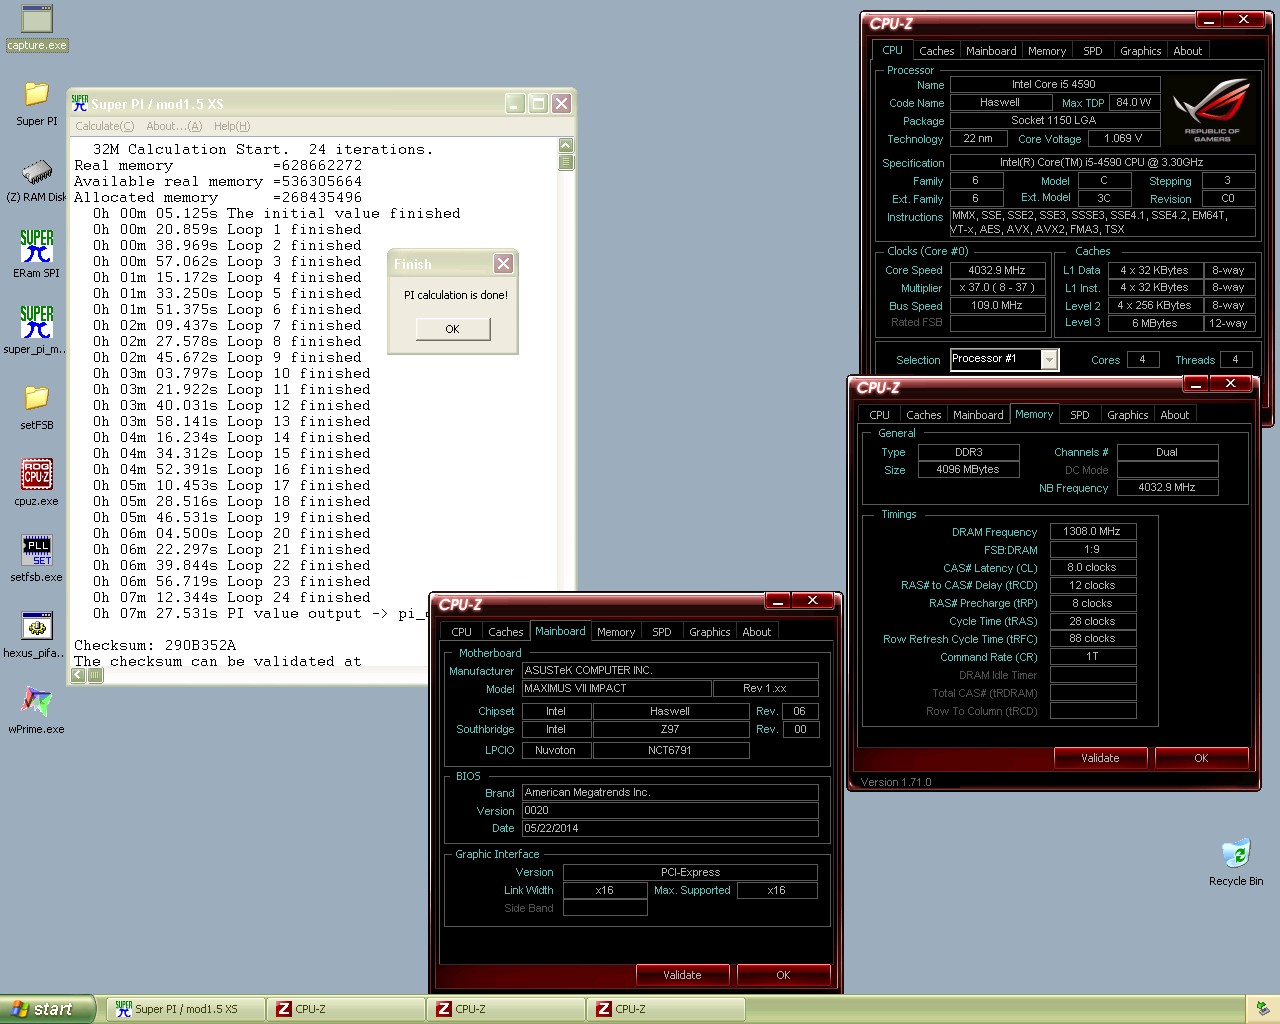Switch to Memory tab in CPU-Z mainboard window

(x=616, y=632)
